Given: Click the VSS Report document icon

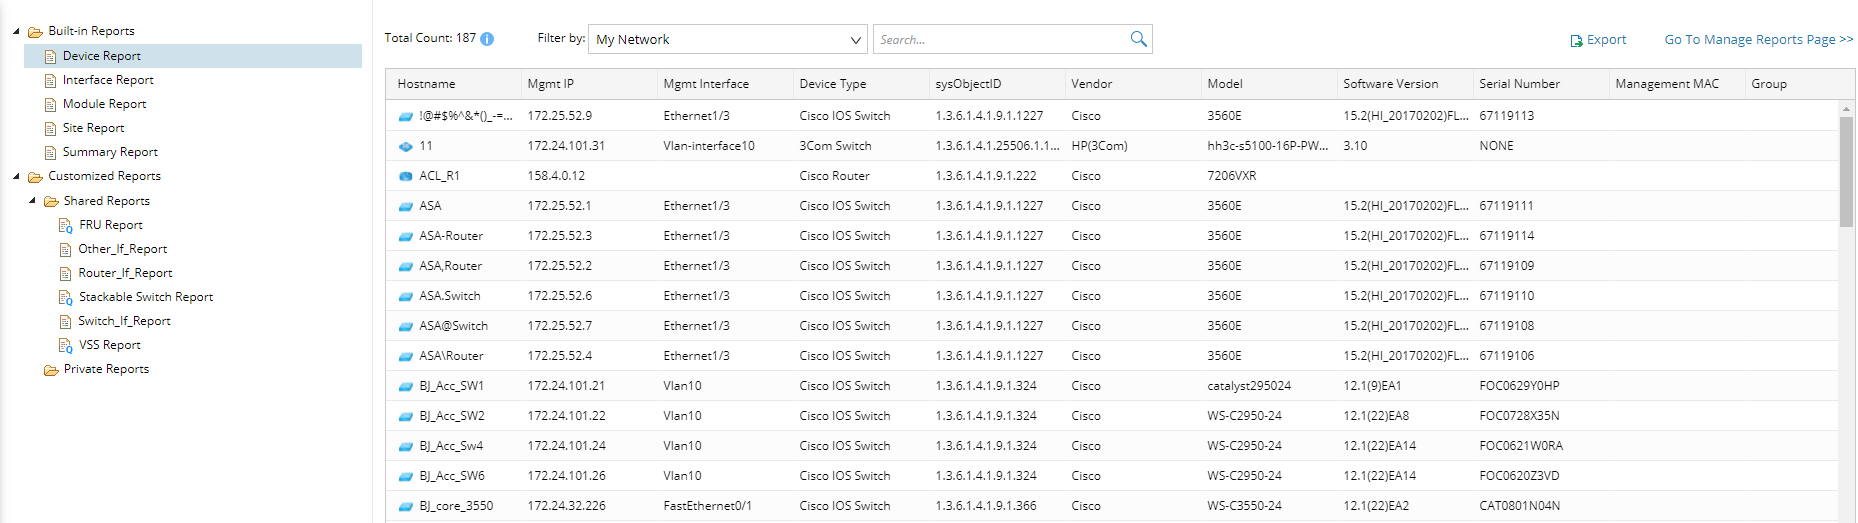Looking at the screenshot, I should 66,346.
